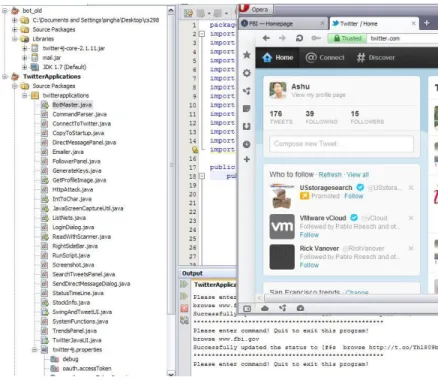This screenshot has width=438, height=380.
Task: Click the plus add panel icon in sidebar
Action: pos(247,159)
